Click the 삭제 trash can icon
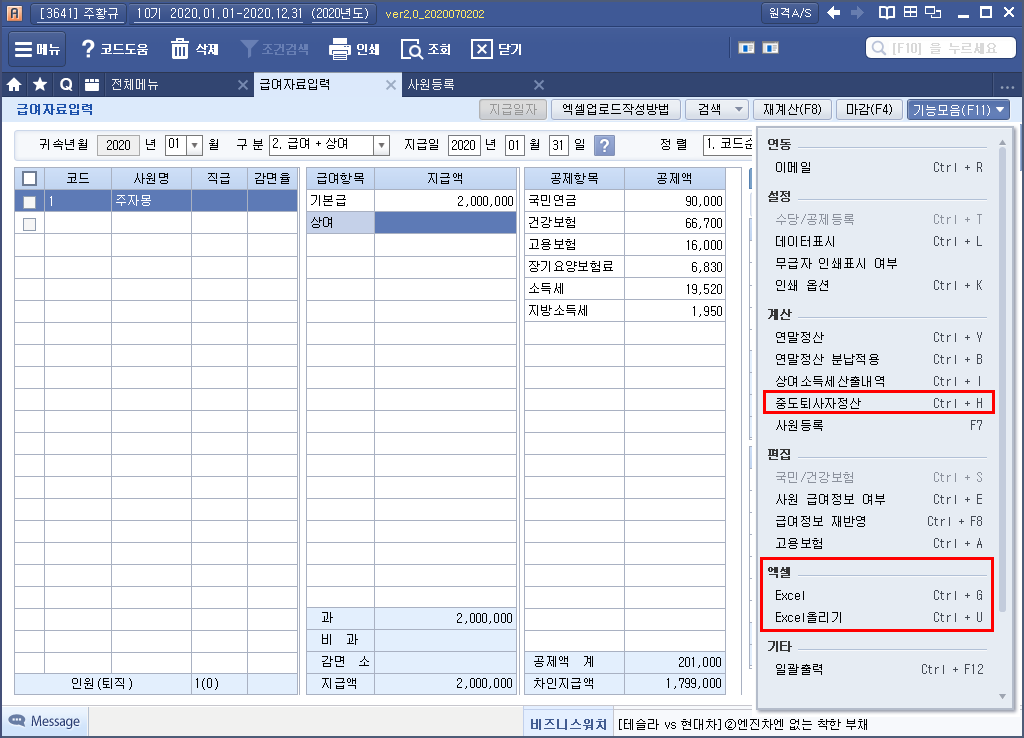Viewport: 1024px width, 738px height. coord(180,49)
